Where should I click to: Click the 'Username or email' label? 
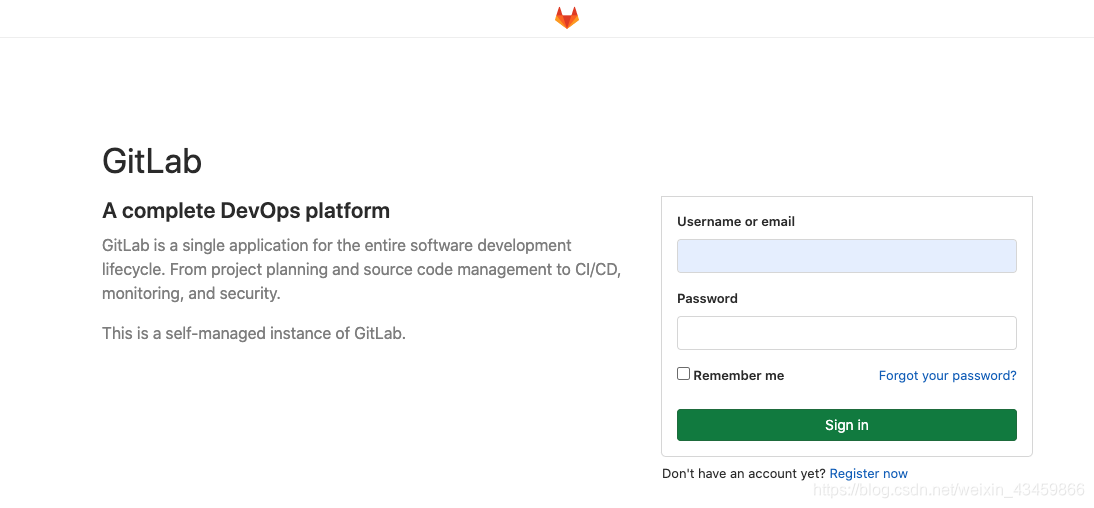[x=736, y=221]
